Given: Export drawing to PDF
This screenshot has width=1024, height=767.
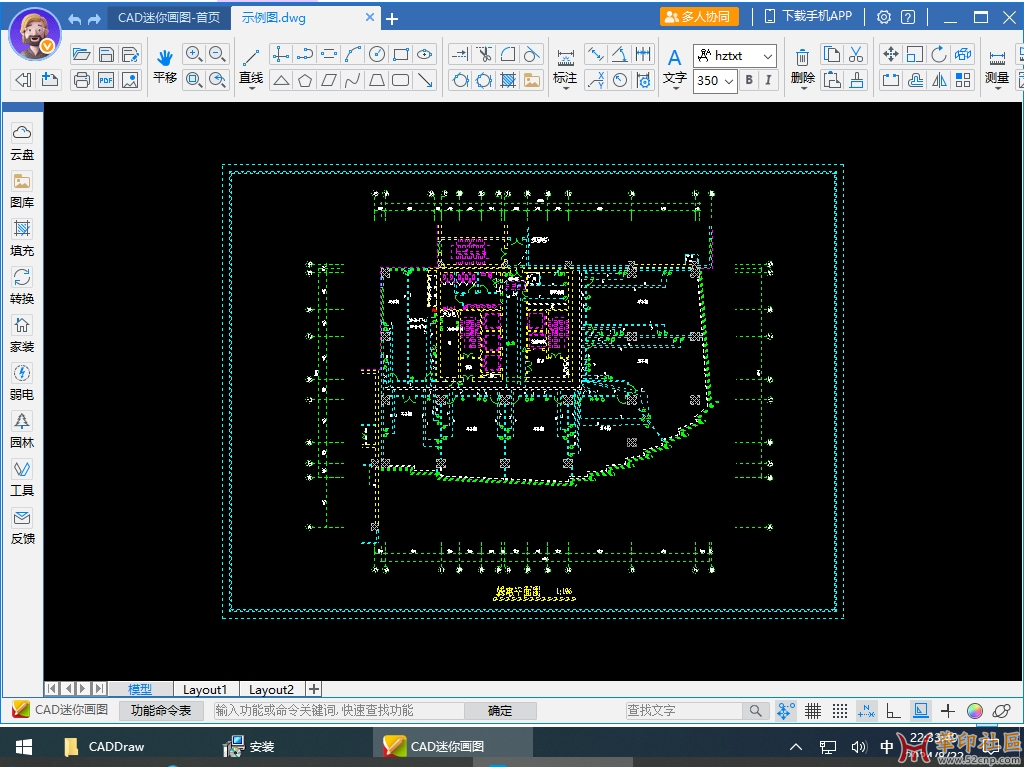Looking at the screenshot, I should (106, 80).
